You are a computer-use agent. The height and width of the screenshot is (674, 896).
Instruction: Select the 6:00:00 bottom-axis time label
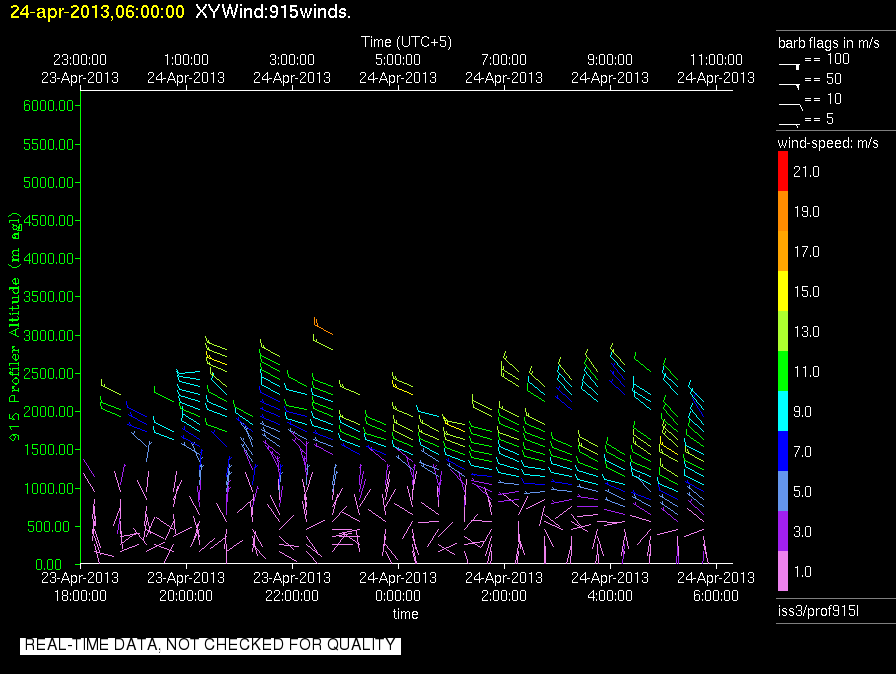pyautogui.click(x=716, y=596)
